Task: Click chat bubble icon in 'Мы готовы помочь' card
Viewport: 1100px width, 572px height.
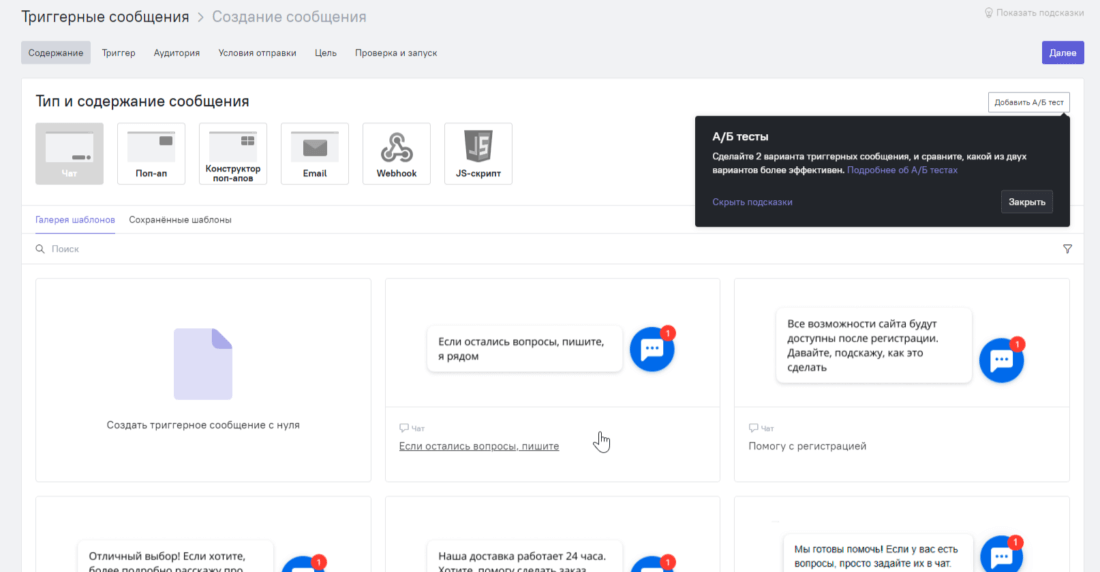Action: 1001,554
